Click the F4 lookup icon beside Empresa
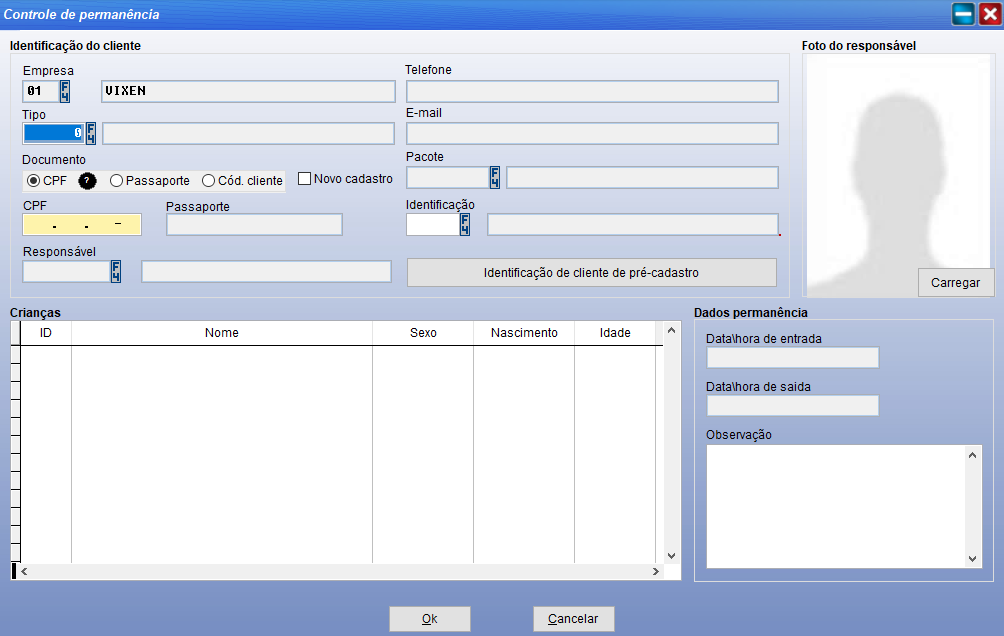The width and height of the screenshot is (1004, 636). click(x=65, y=92)
